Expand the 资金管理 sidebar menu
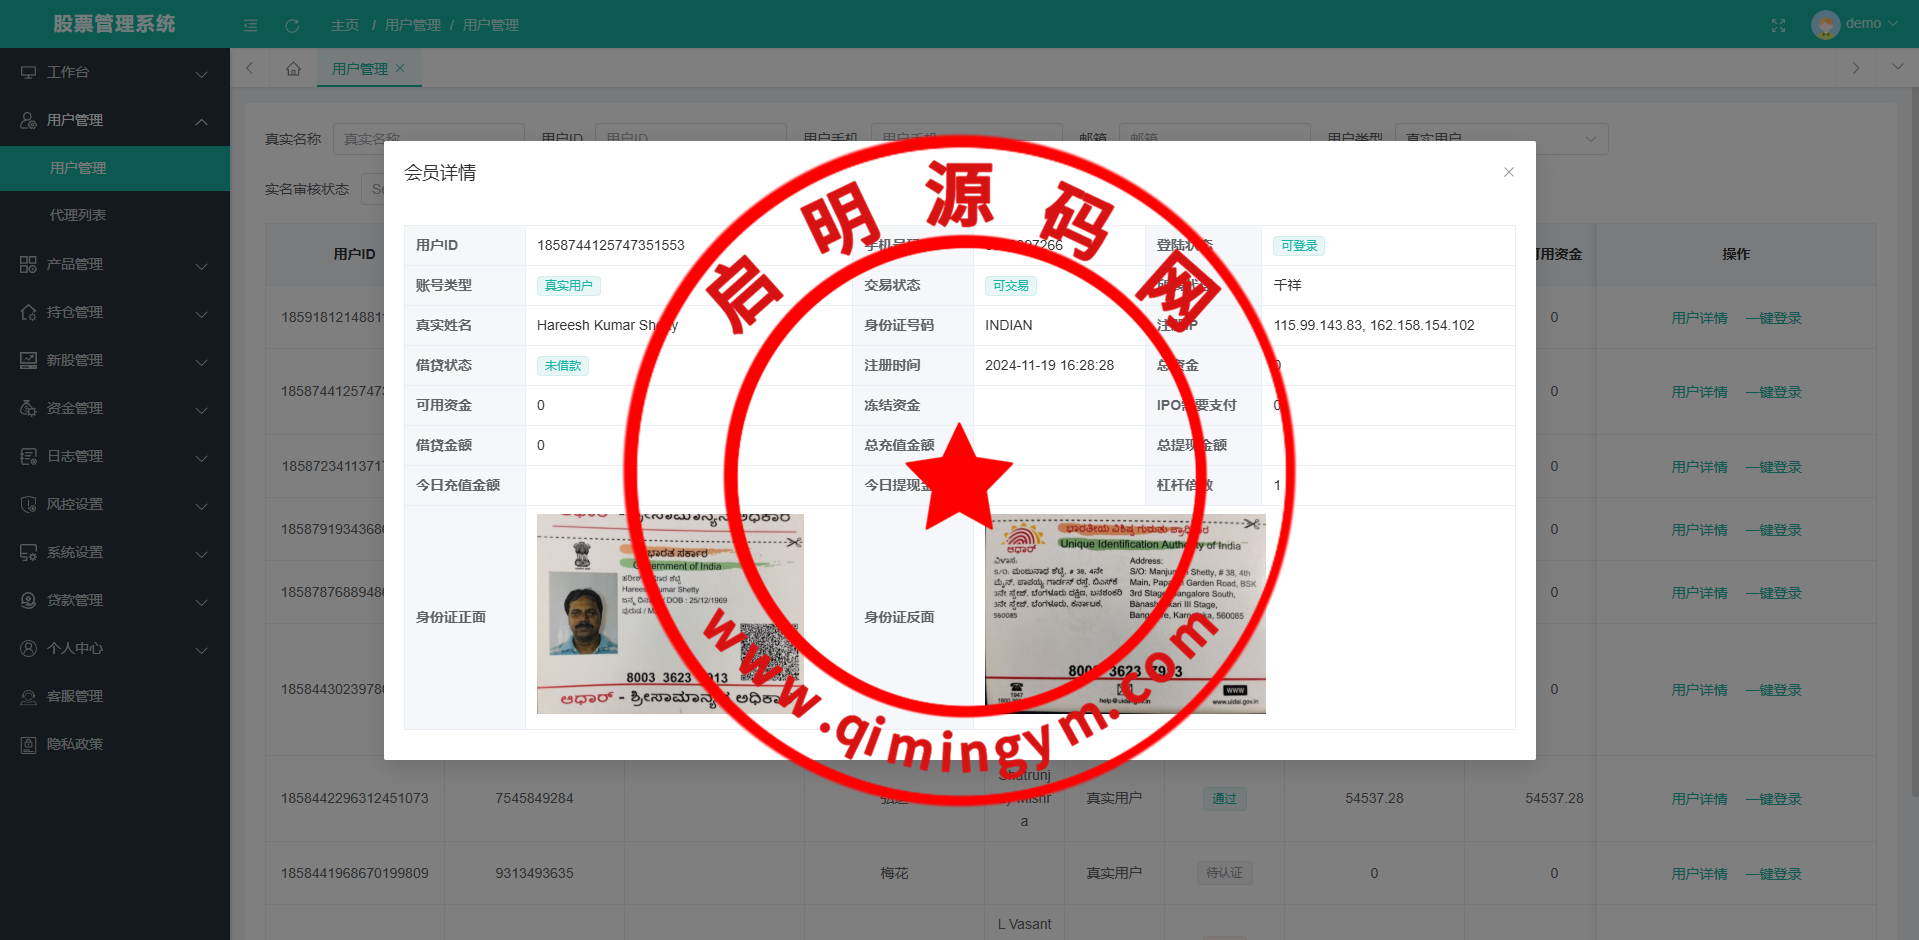Viewport: 1919px width, 940px height. tap(115, 408)
